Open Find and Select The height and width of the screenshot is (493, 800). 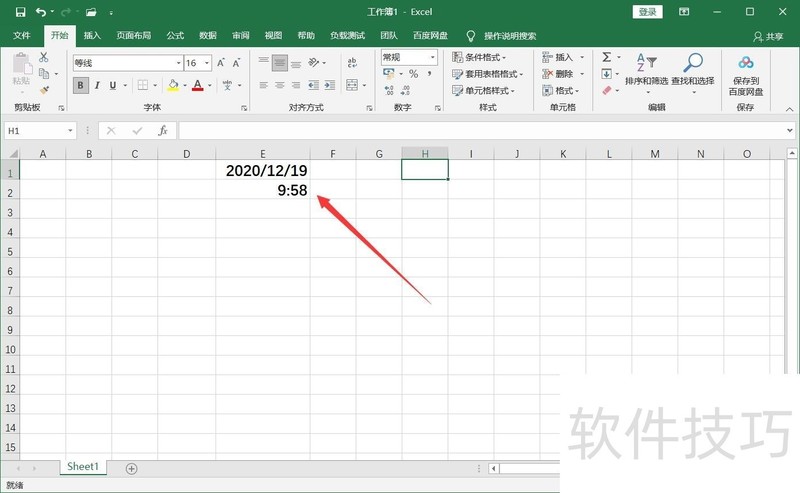tap(692, 73)
